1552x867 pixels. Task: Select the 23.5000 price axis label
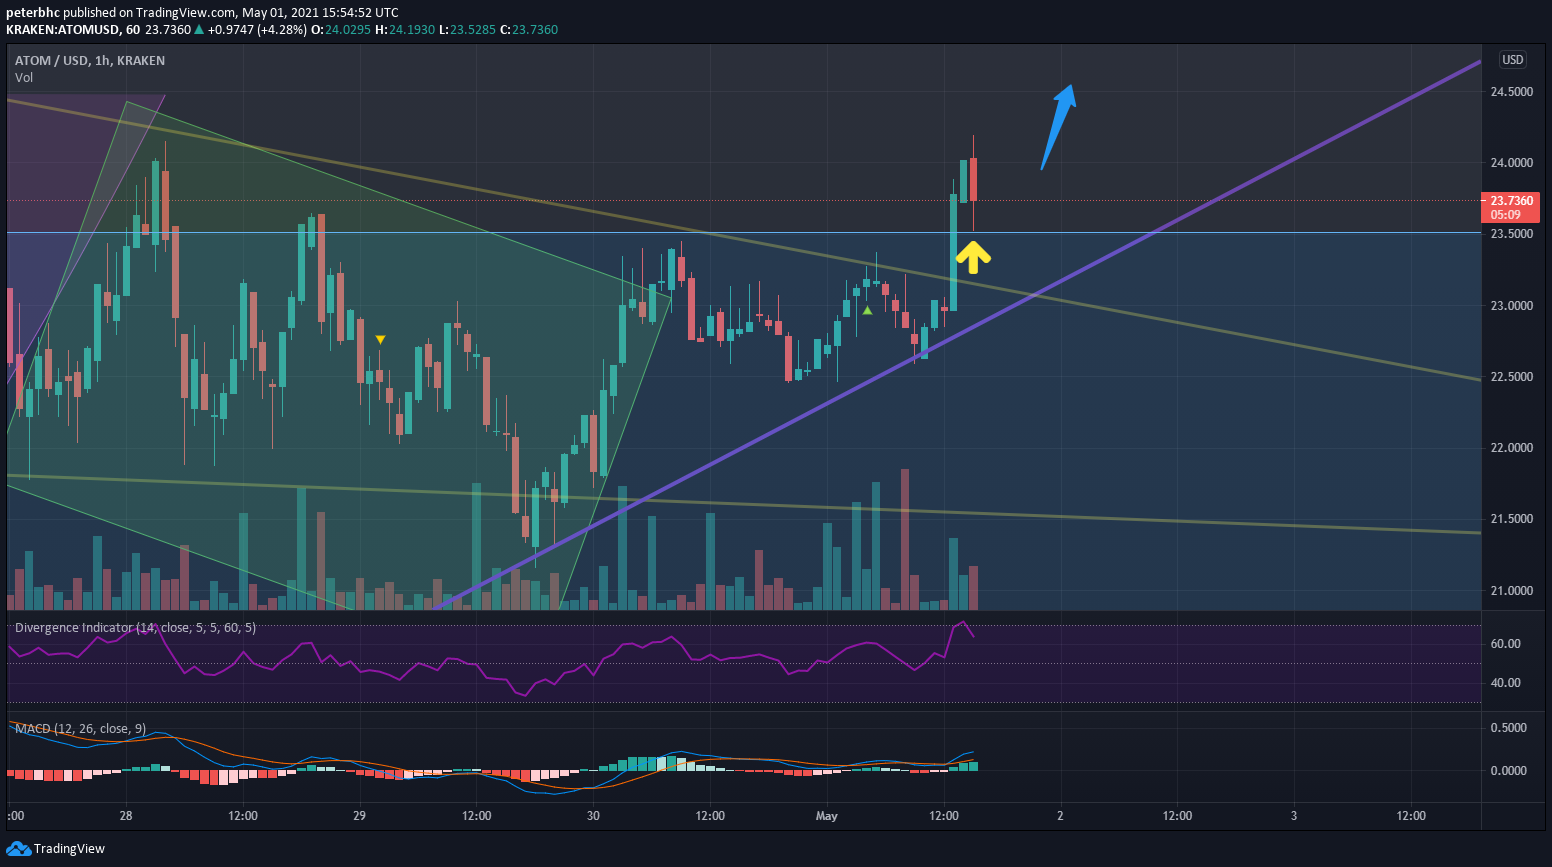tap(1511, 234)
